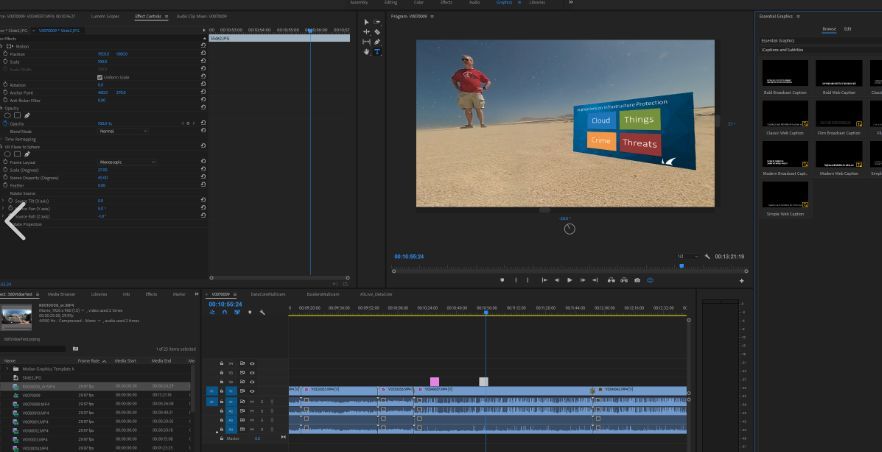This screenshot has height=452, width=882.
Task: Expand workspace overflow chevron at top
Action: tap(570, 2)
